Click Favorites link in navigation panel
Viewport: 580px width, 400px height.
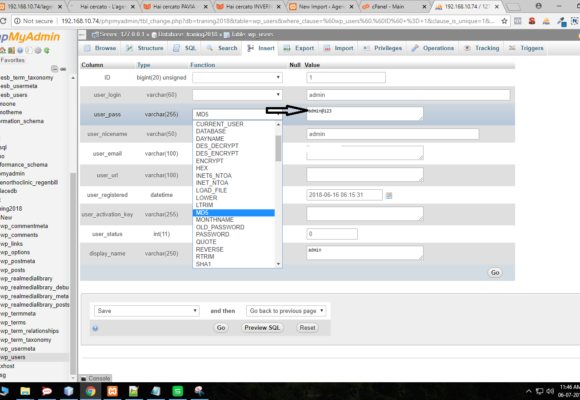tap(12, 60)
